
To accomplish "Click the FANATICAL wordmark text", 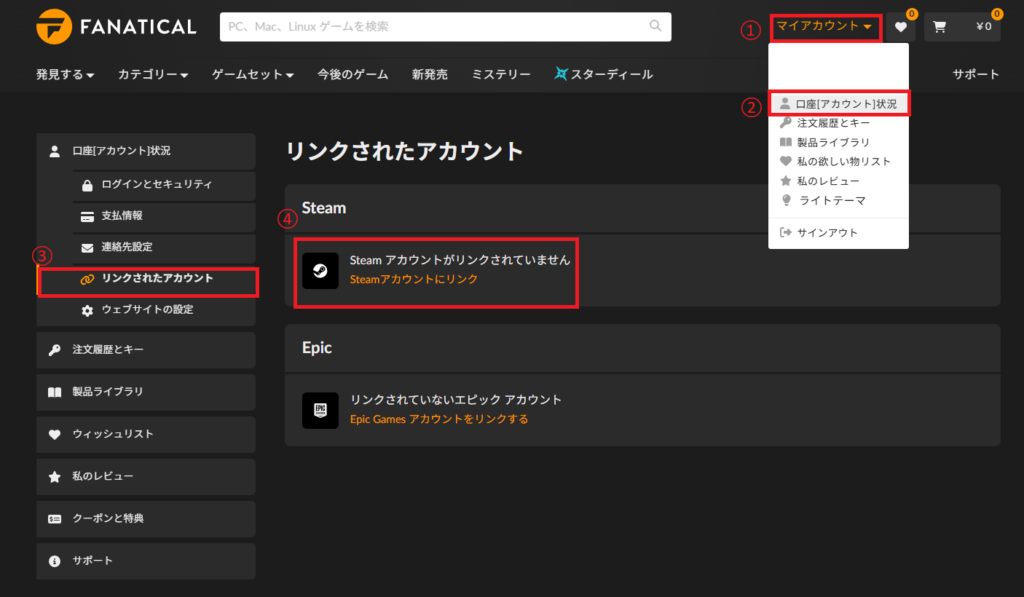I will pyautogui.click(x=138, y=27).
